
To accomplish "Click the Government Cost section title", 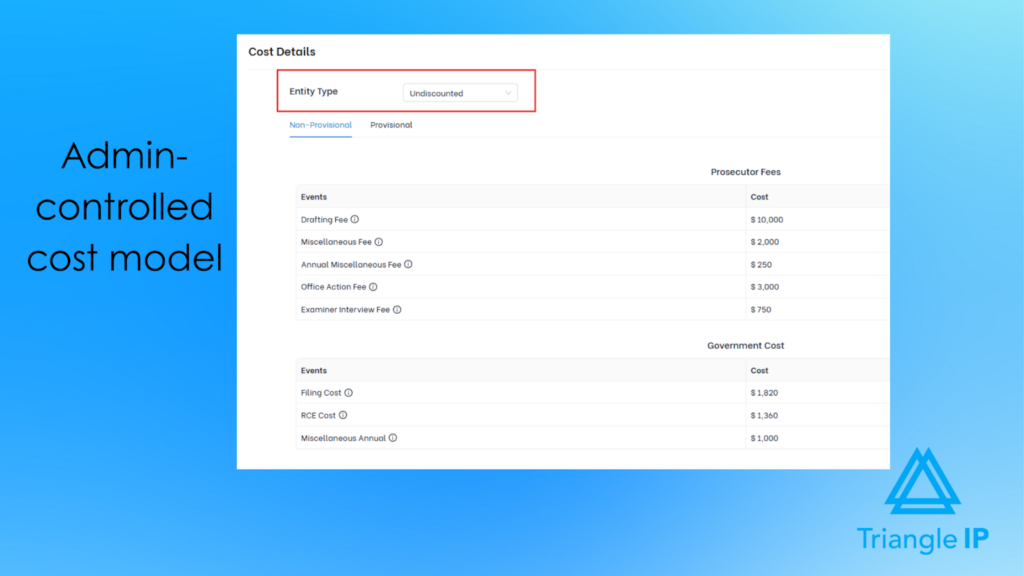I will tap(747, 345).
